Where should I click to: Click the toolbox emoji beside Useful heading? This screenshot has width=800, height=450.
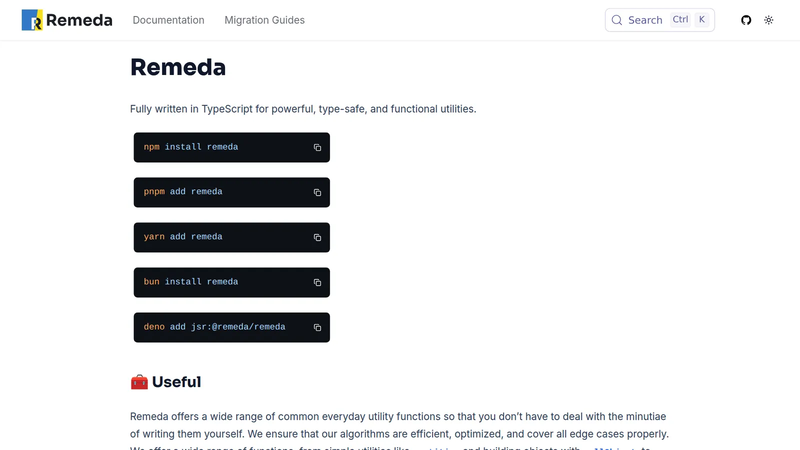click(x=139, y=382)
